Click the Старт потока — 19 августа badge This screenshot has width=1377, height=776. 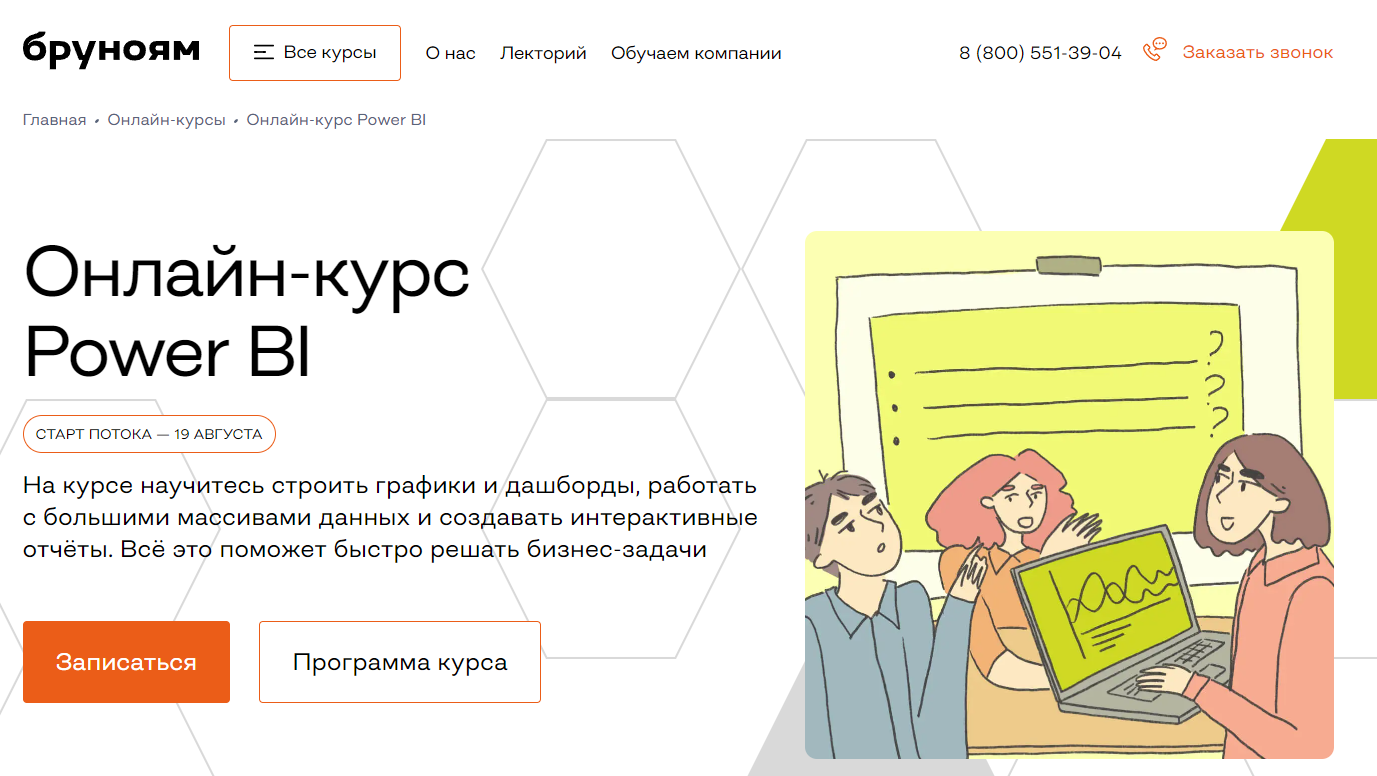[x=149, y=434]
